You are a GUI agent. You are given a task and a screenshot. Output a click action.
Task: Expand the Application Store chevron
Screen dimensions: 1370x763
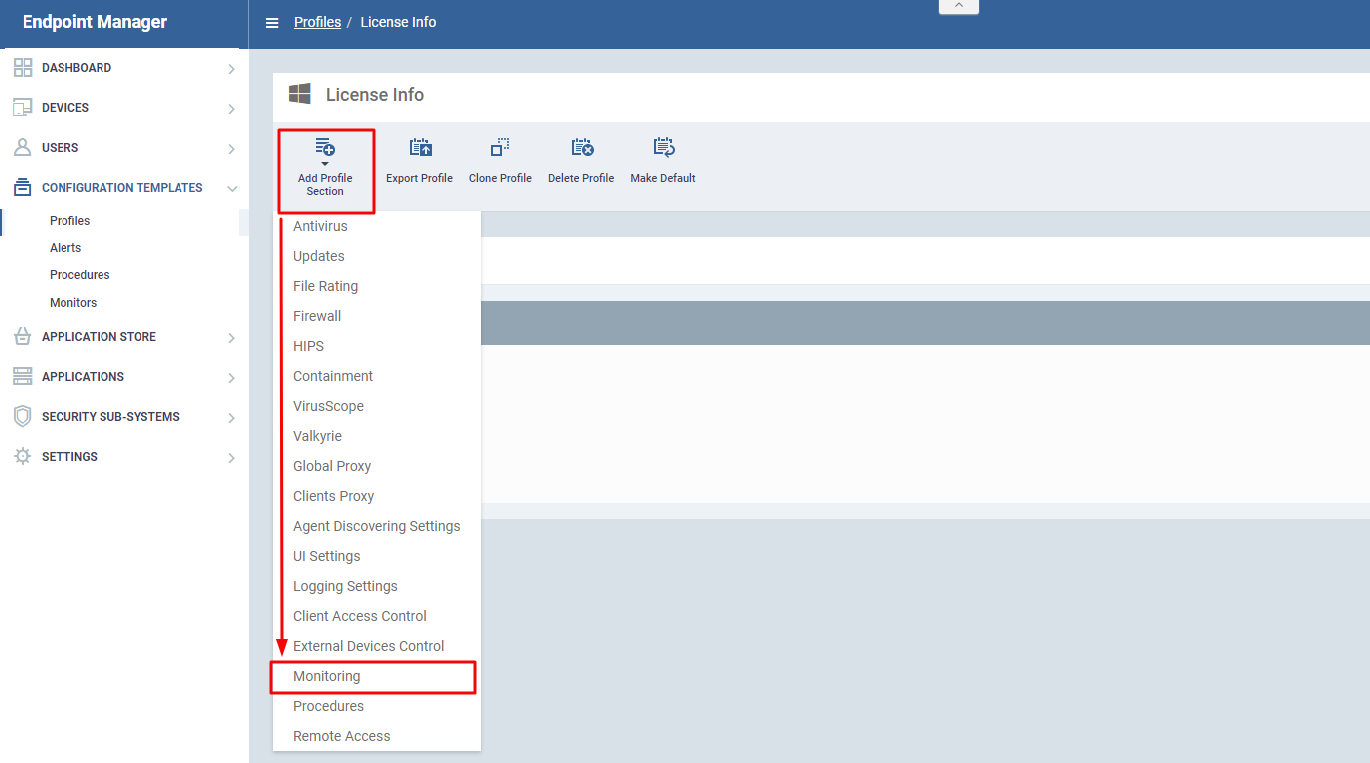[231, 338]
